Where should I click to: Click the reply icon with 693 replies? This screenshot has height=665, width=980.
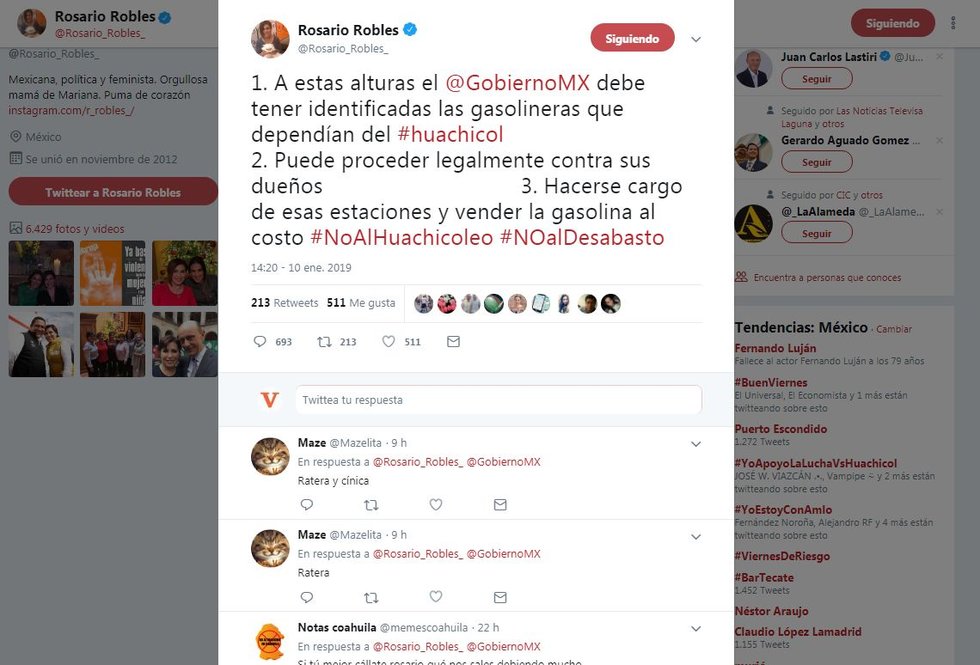point(260,341)
